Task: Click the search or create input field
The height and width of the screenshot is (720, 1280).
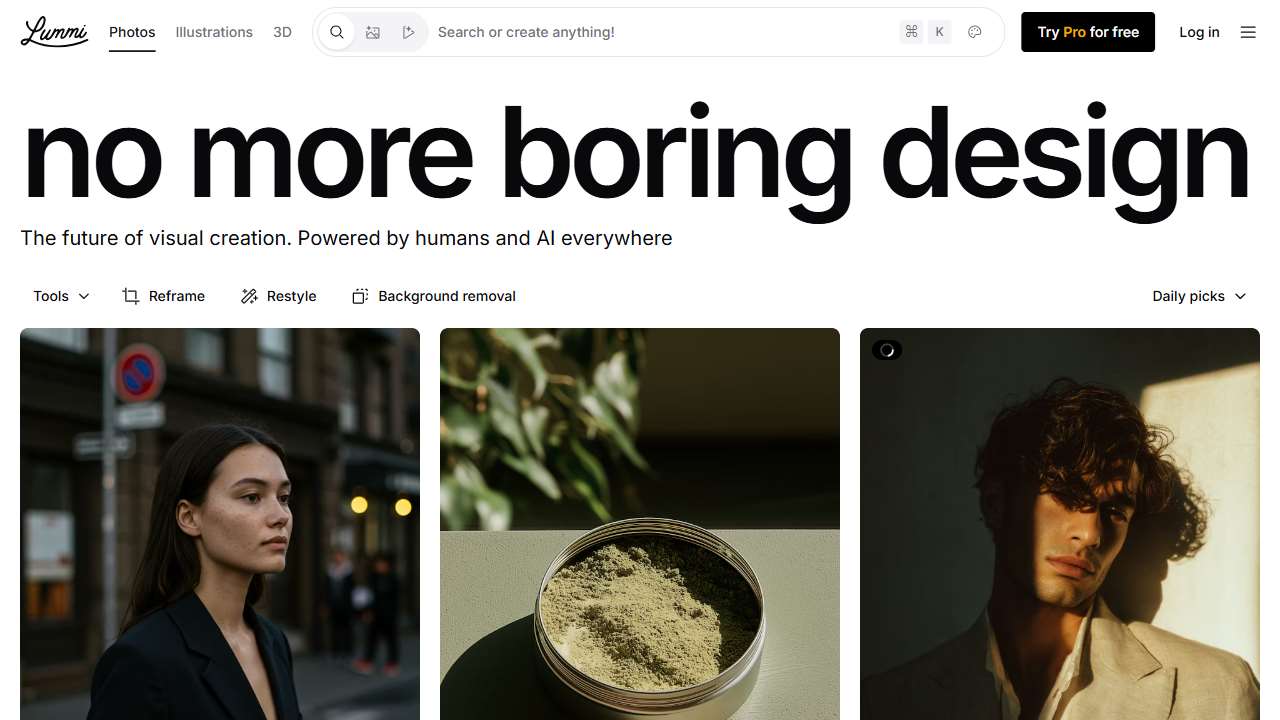Action: click(660, 32)
